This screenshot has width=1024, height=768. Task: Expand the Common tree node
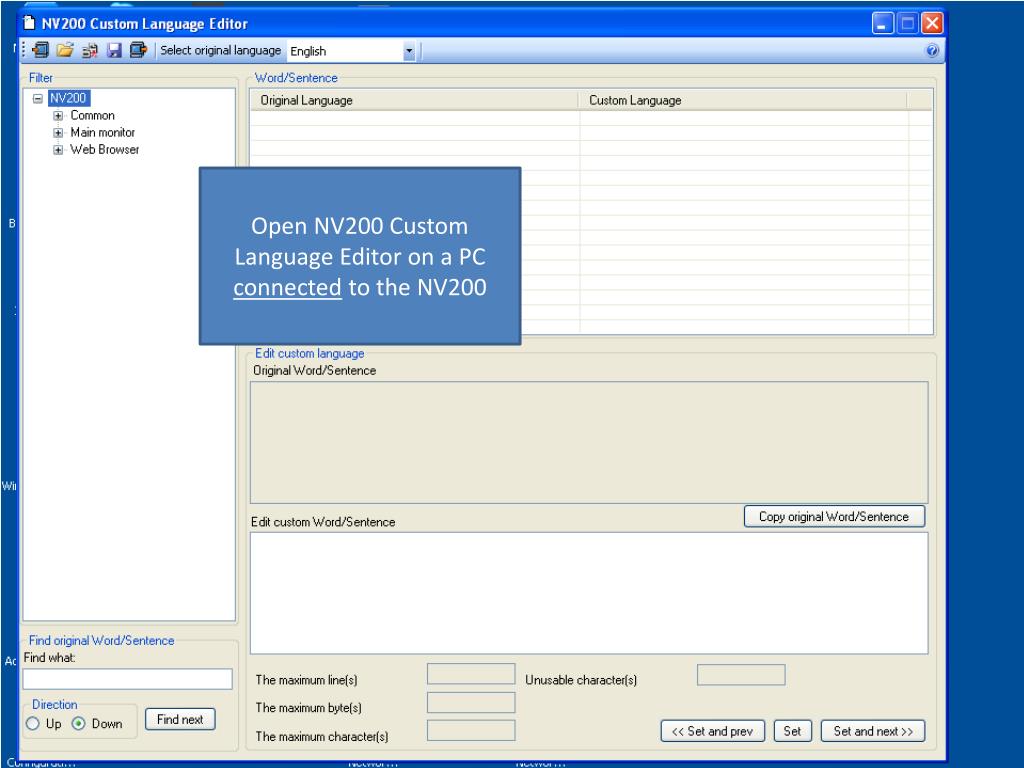(58, 116)
